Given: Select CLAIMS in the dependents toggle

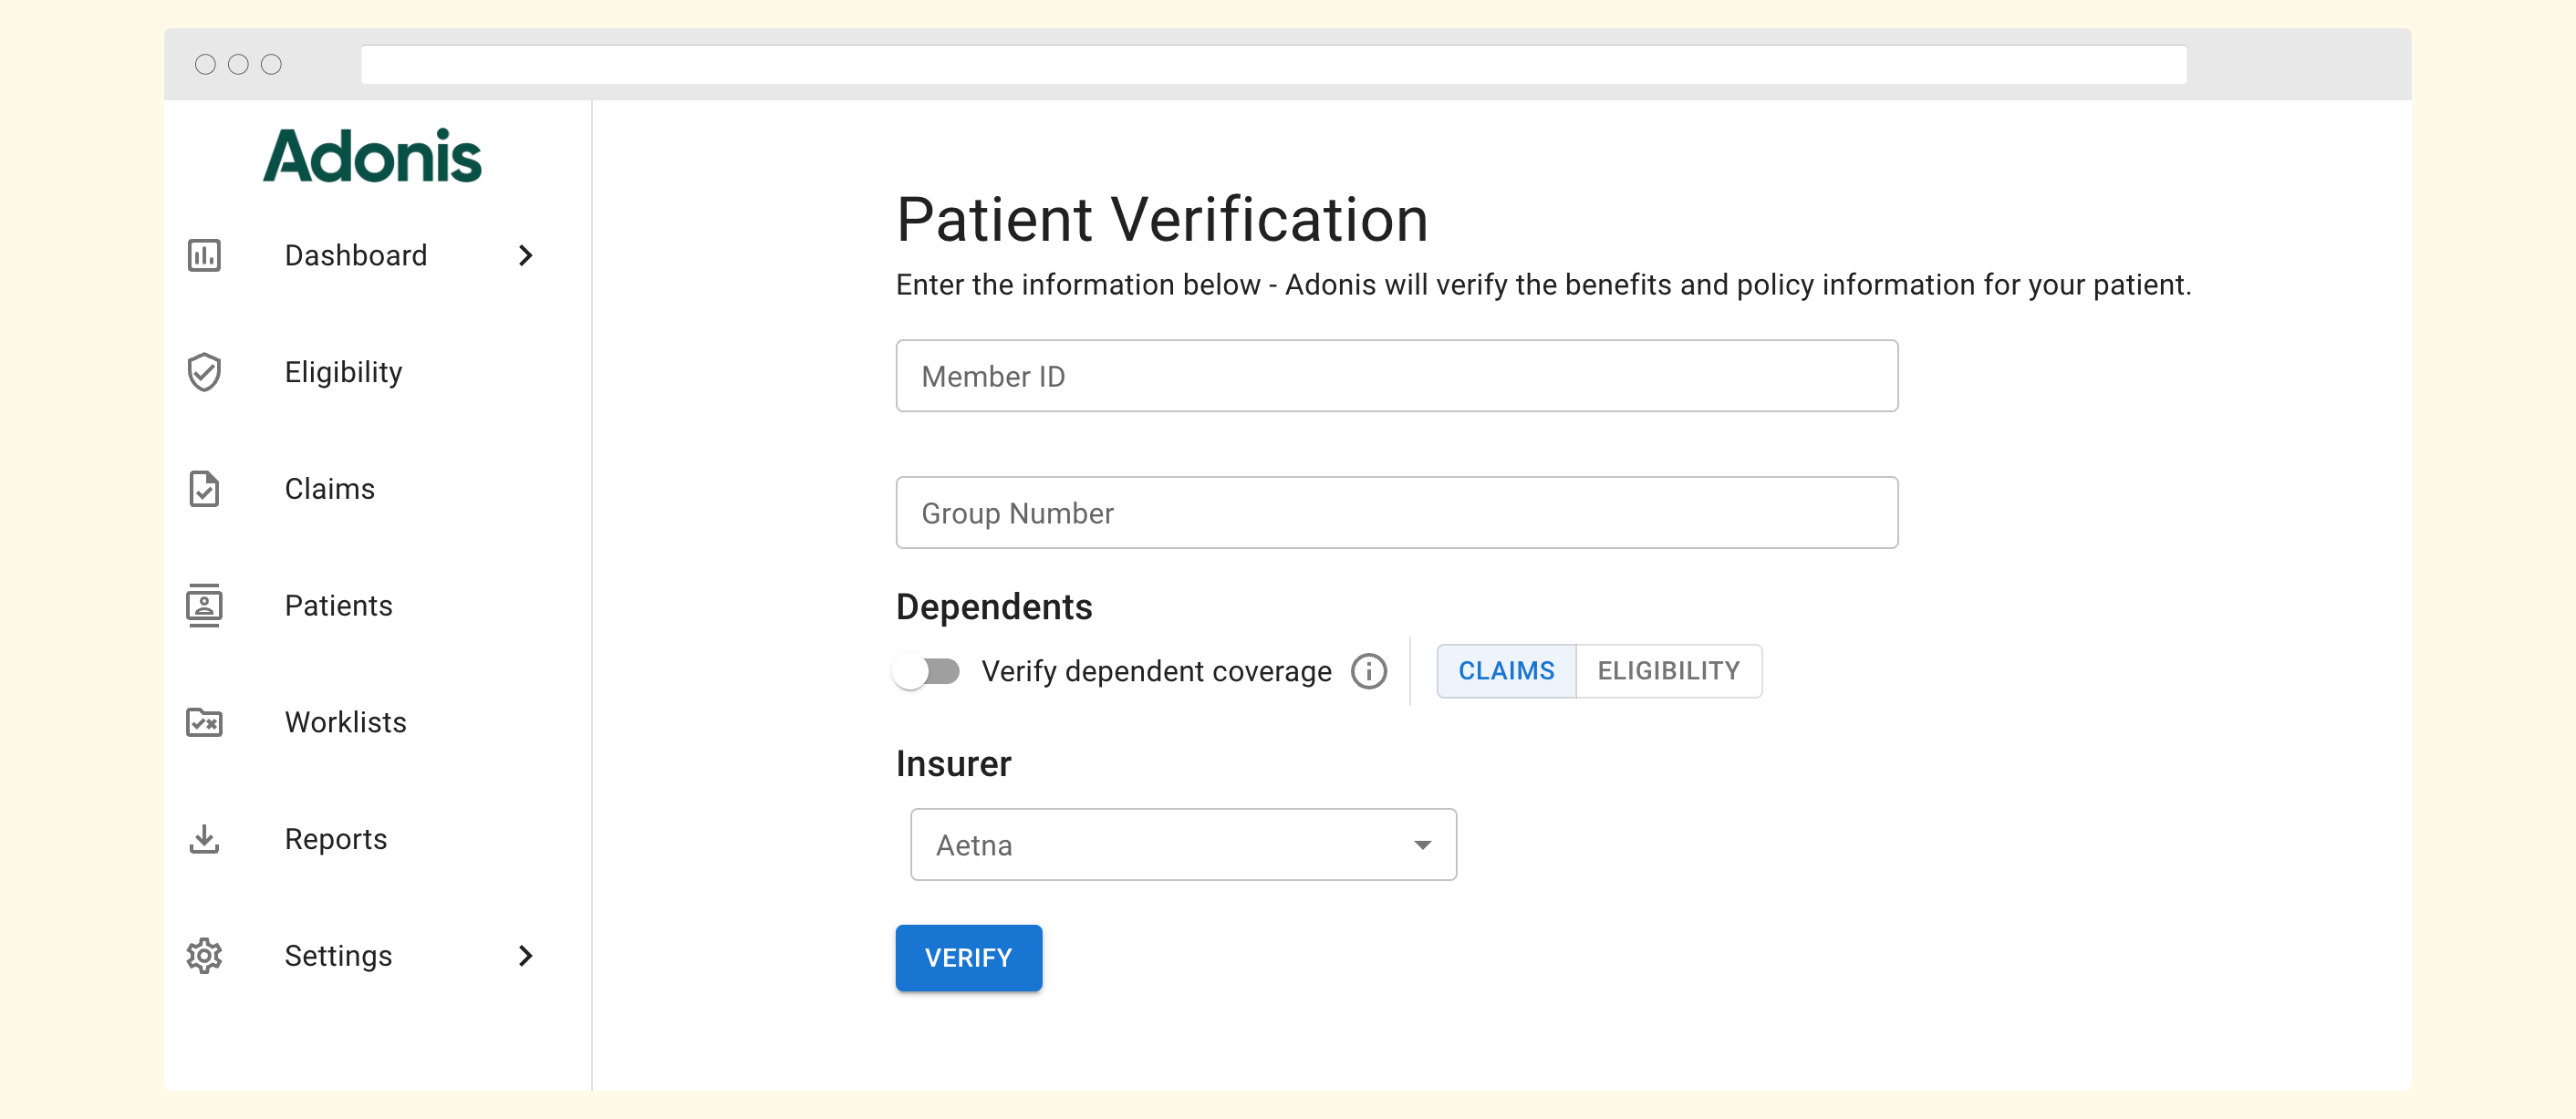Looking at the screenshot, I should tap(1506, 671).
